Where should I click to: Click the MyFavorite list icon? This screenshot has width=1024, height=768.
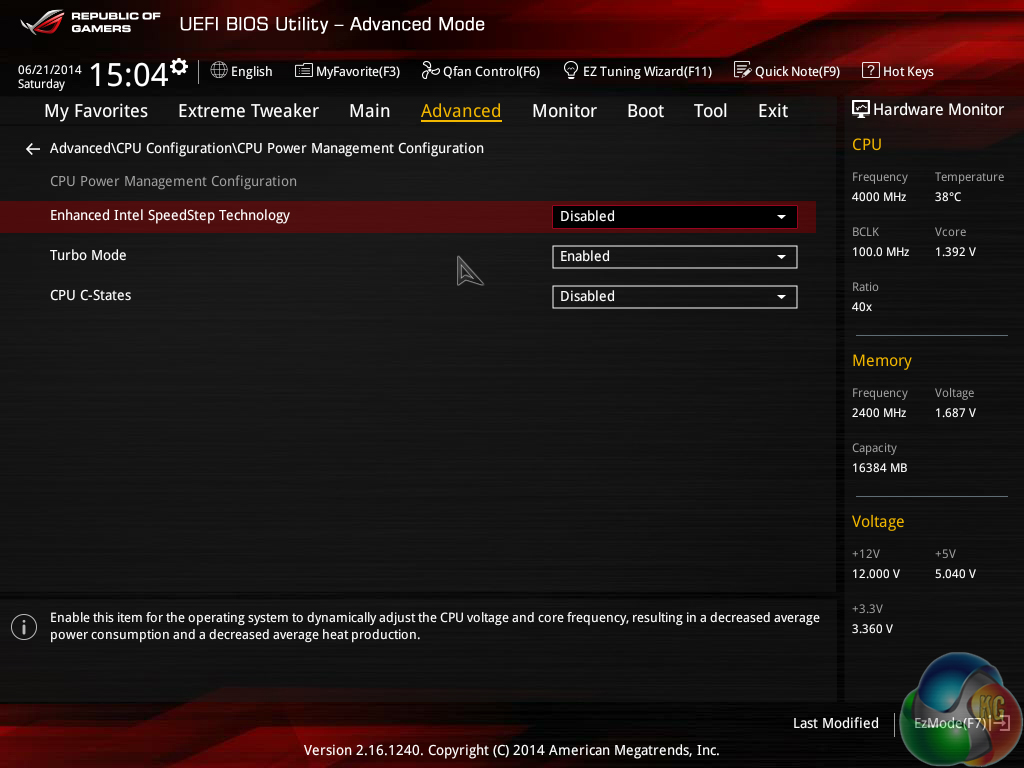pyautogui.click(x=303, y=71)
